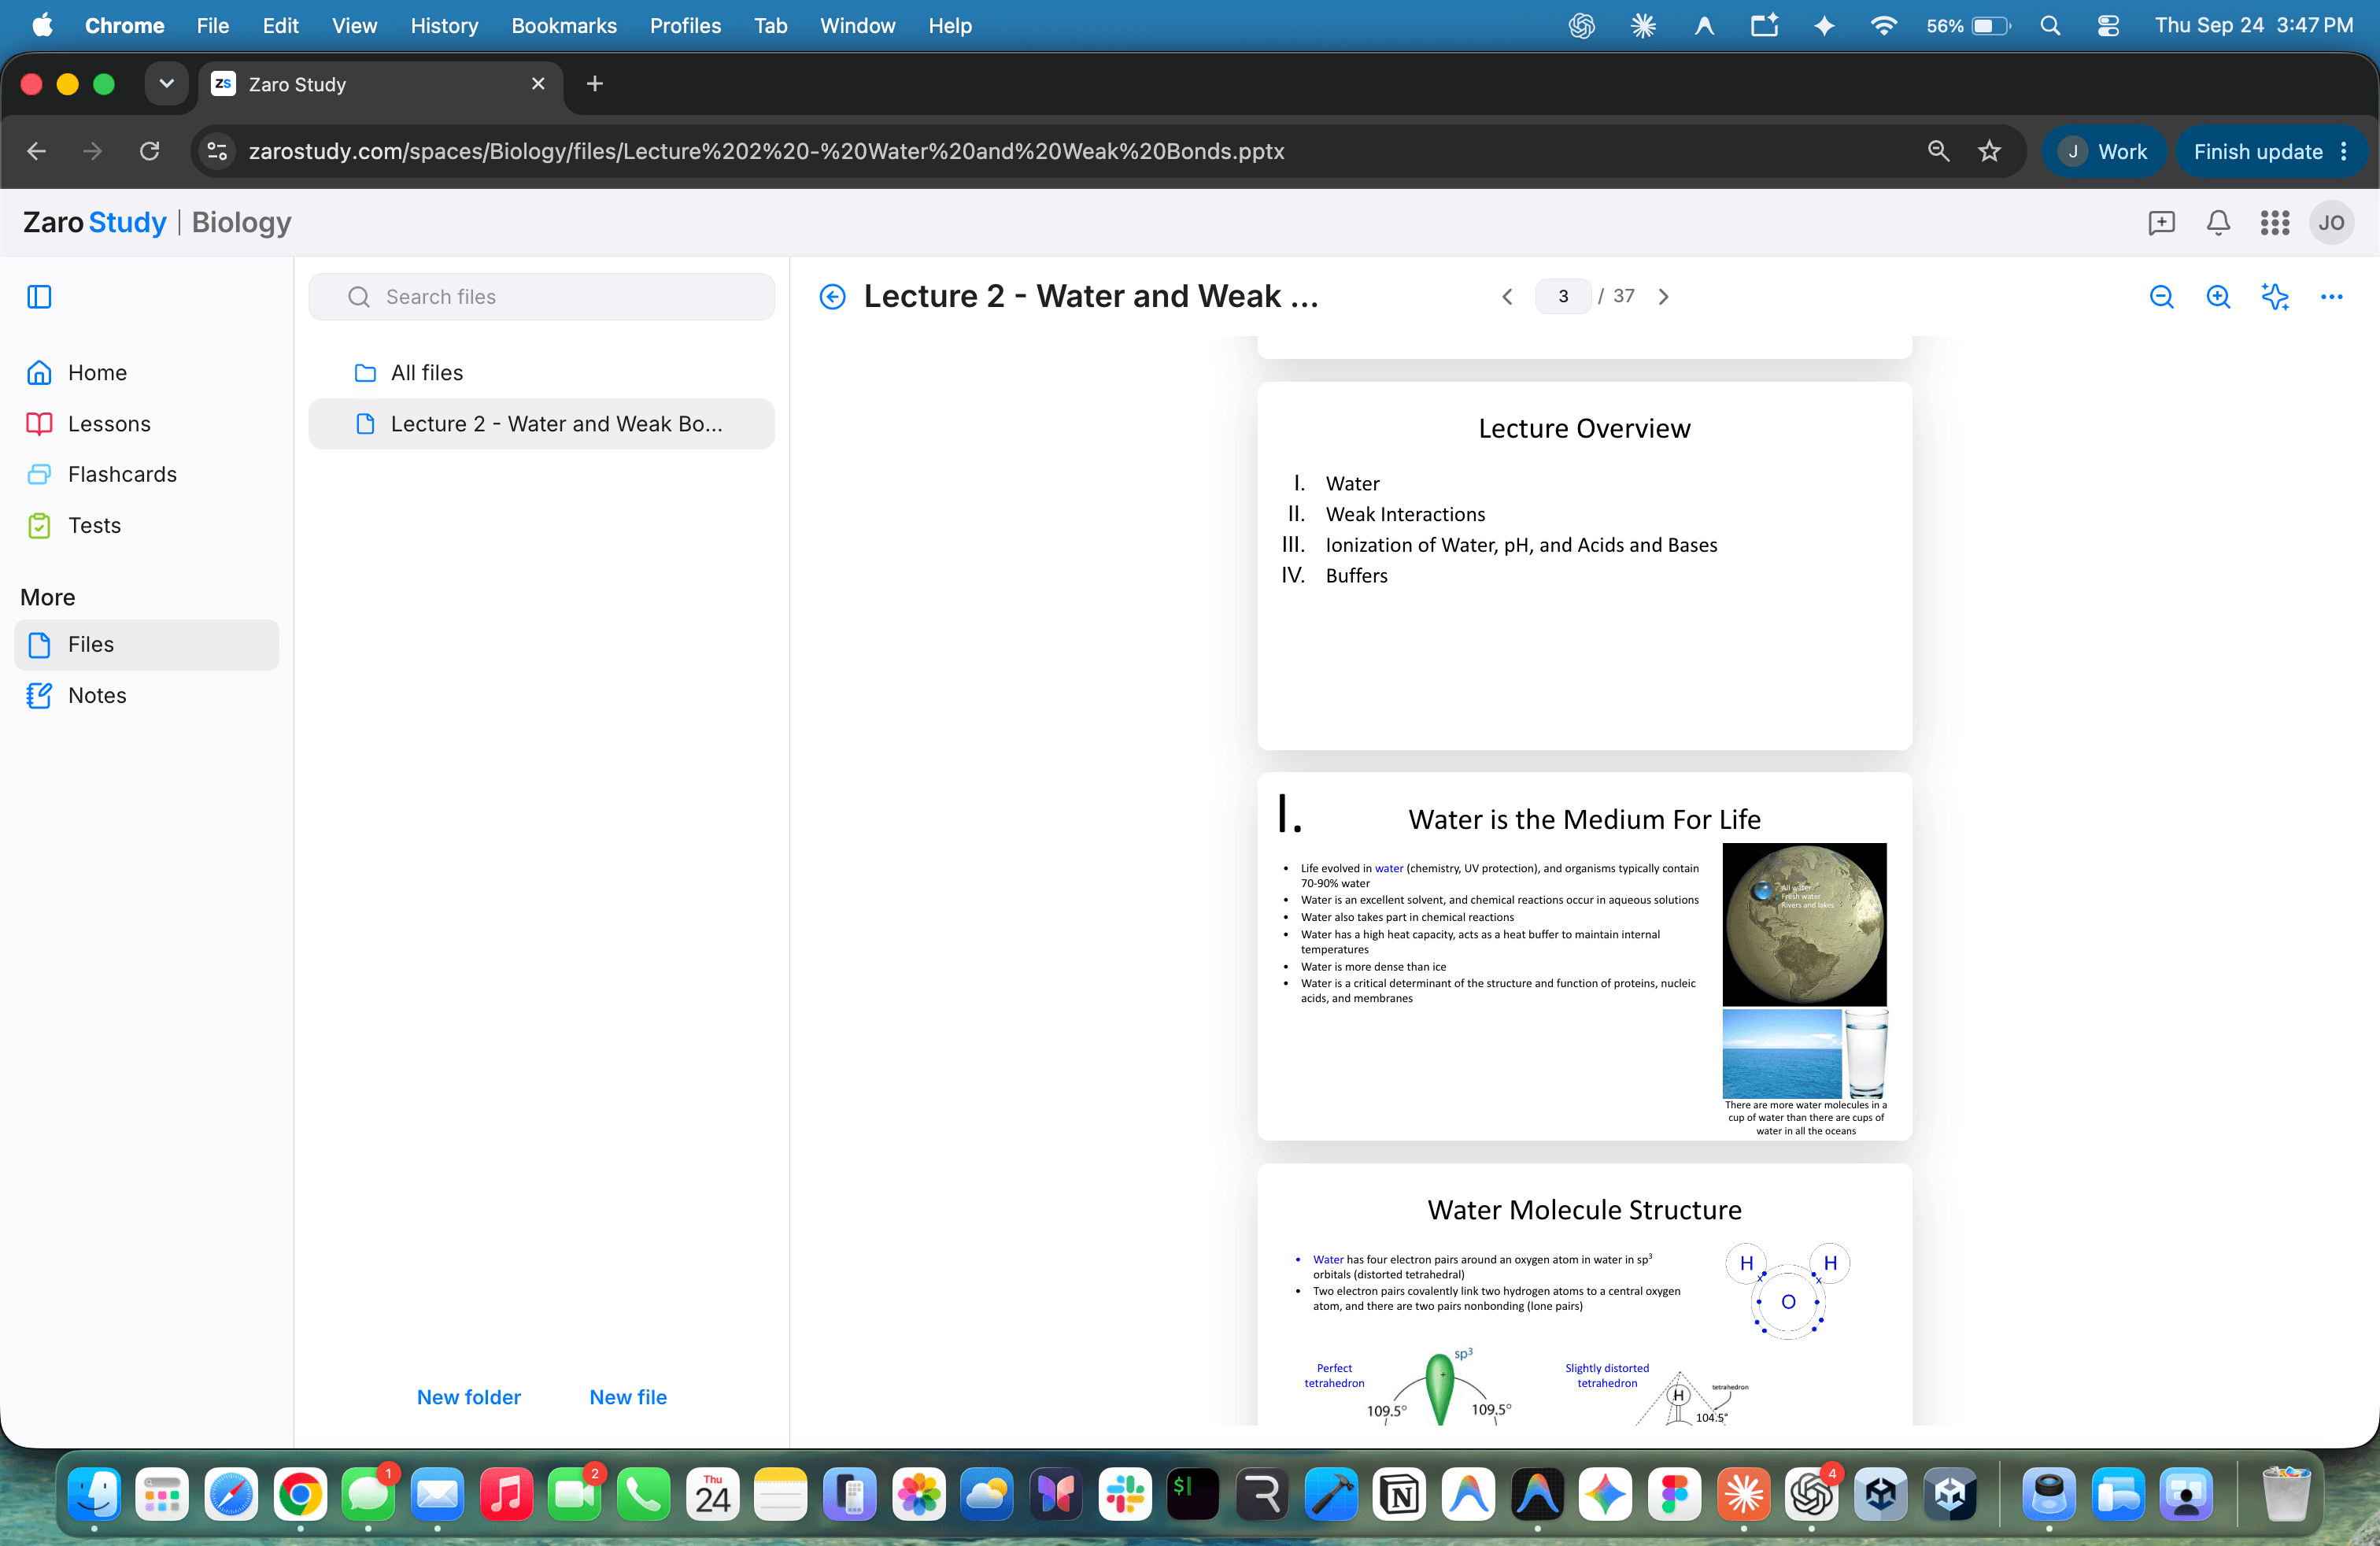Click the Search files field

point(541,297)
